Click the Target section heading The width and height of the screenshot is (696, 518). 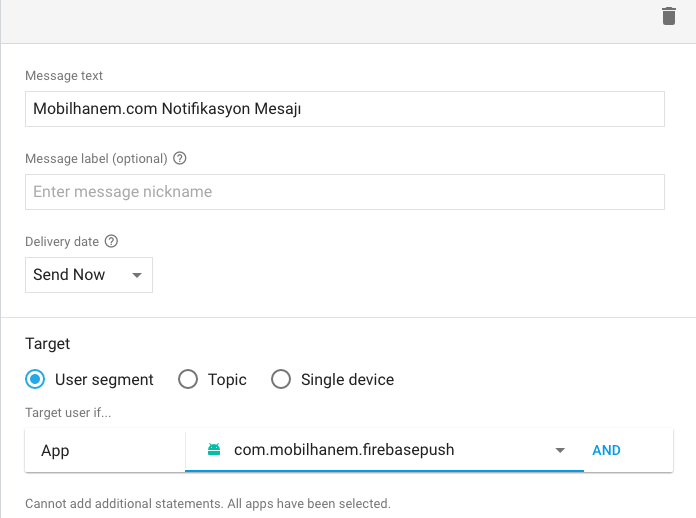(47, 344)
